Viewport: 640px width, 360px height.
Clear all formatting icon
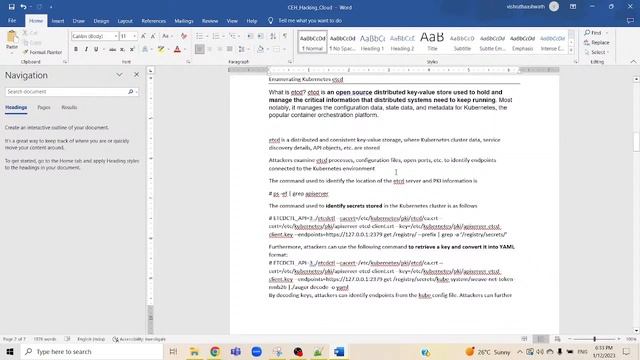click(x=184, y=36)
